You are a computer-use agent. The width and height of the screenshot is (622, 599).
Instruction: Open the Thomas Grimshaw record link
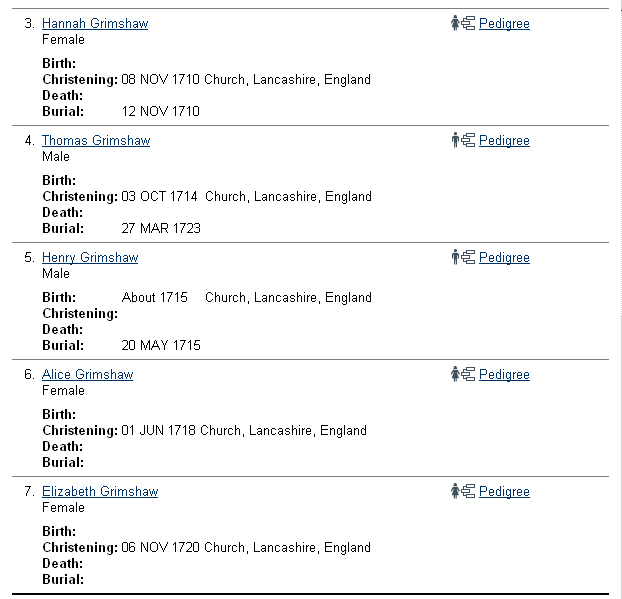96,140
